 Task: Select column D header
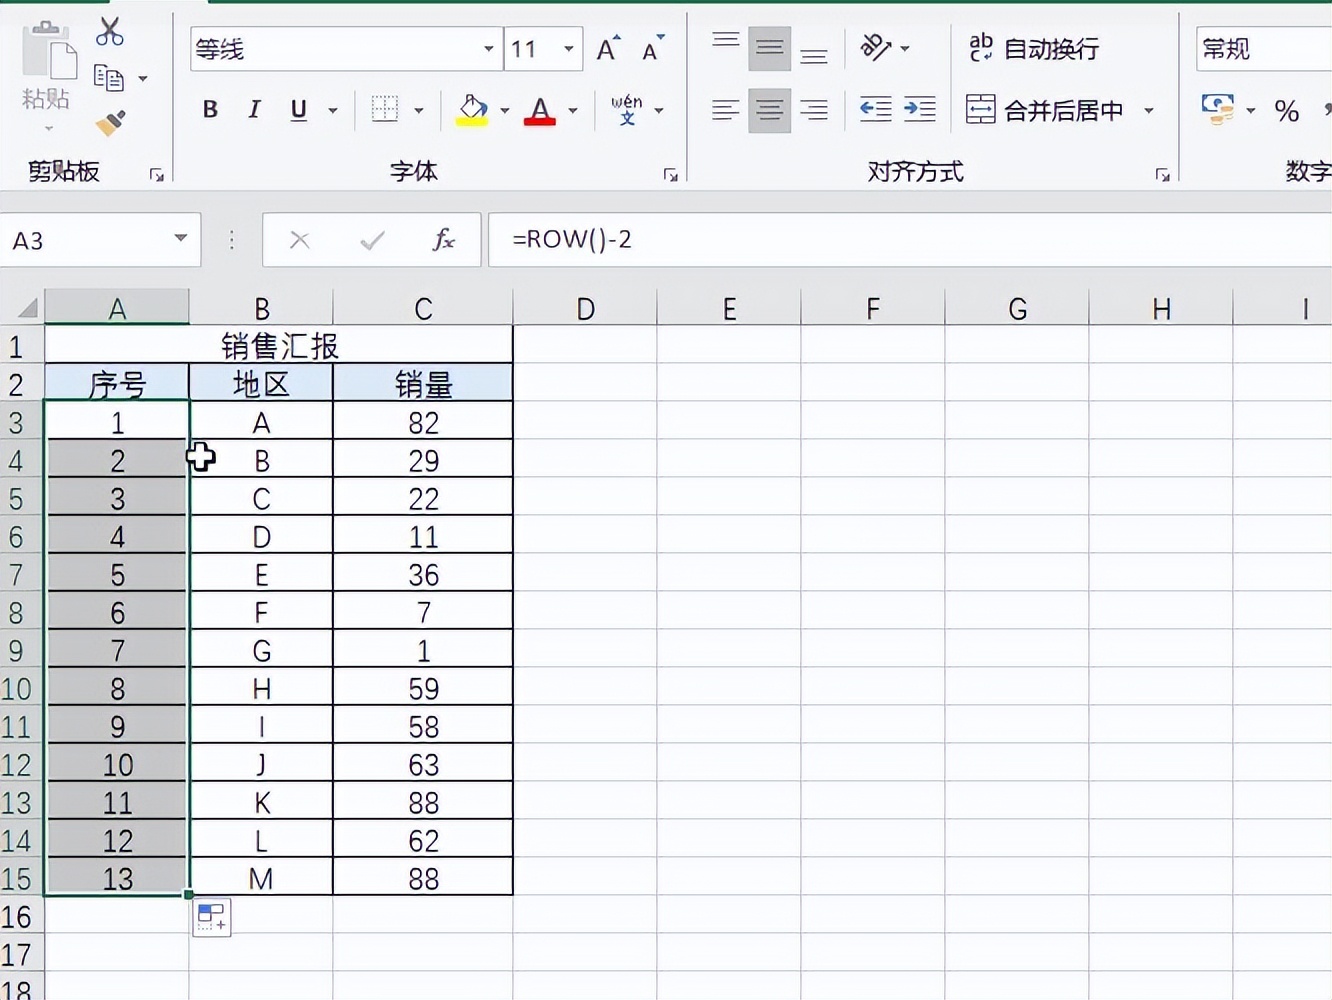pyautogui.click(x=585, y=308)
